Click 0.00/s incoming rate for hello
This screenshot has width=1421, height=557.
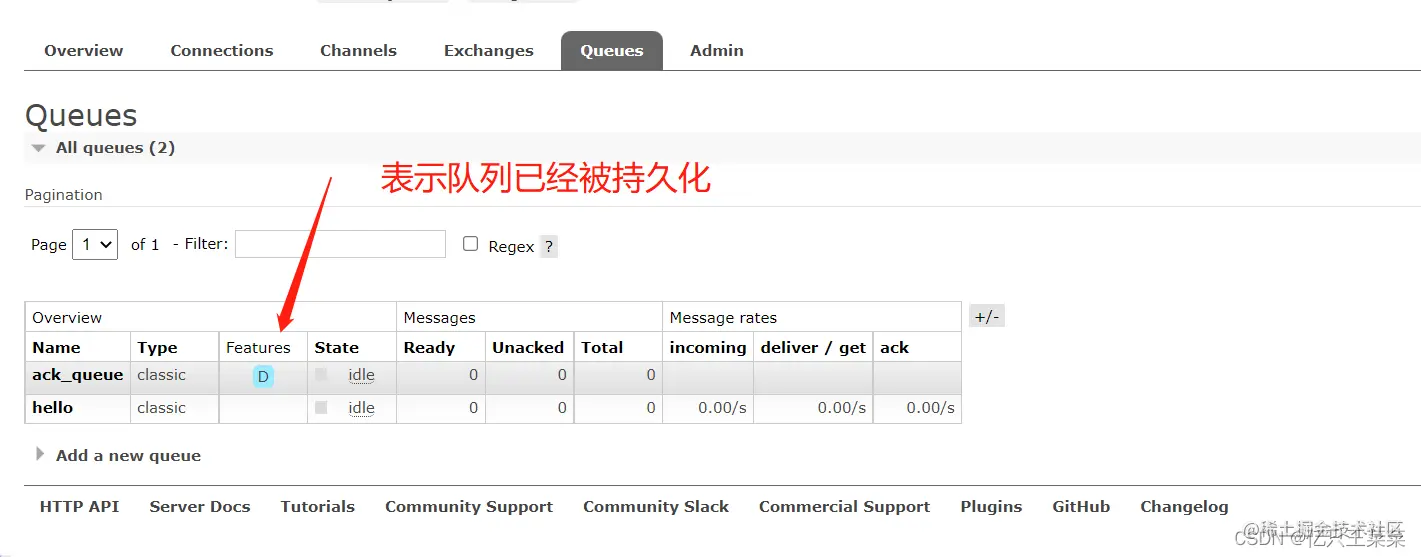tap(722, 408)
